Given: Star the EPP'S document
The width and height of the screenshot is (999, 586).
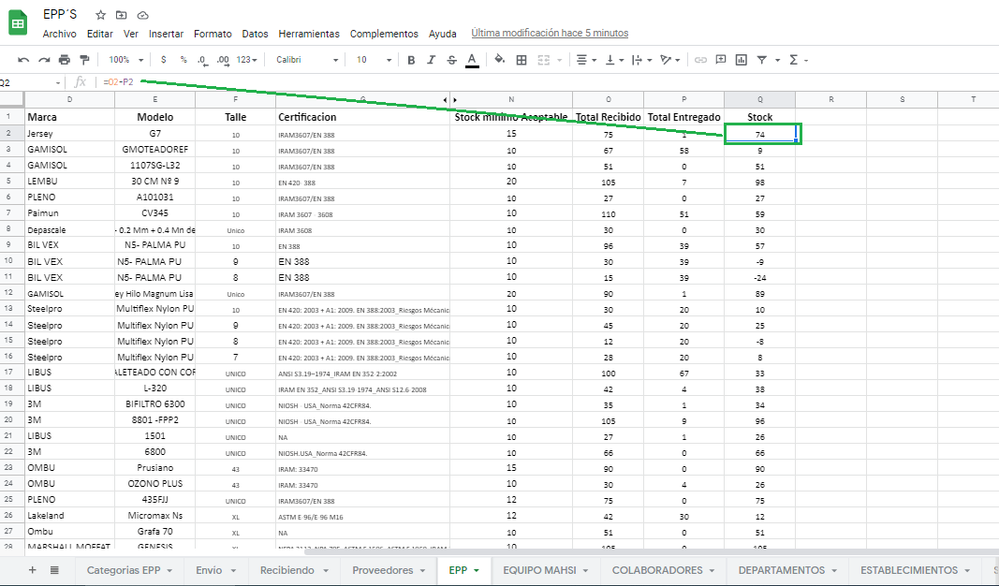Looking at the screenshot, I should [100, 15].
